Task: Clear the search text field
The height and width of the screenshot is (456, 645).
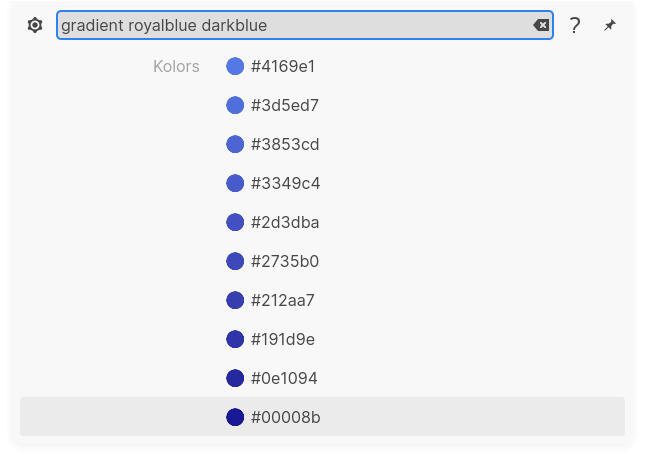Action: (x=541, y=25)
